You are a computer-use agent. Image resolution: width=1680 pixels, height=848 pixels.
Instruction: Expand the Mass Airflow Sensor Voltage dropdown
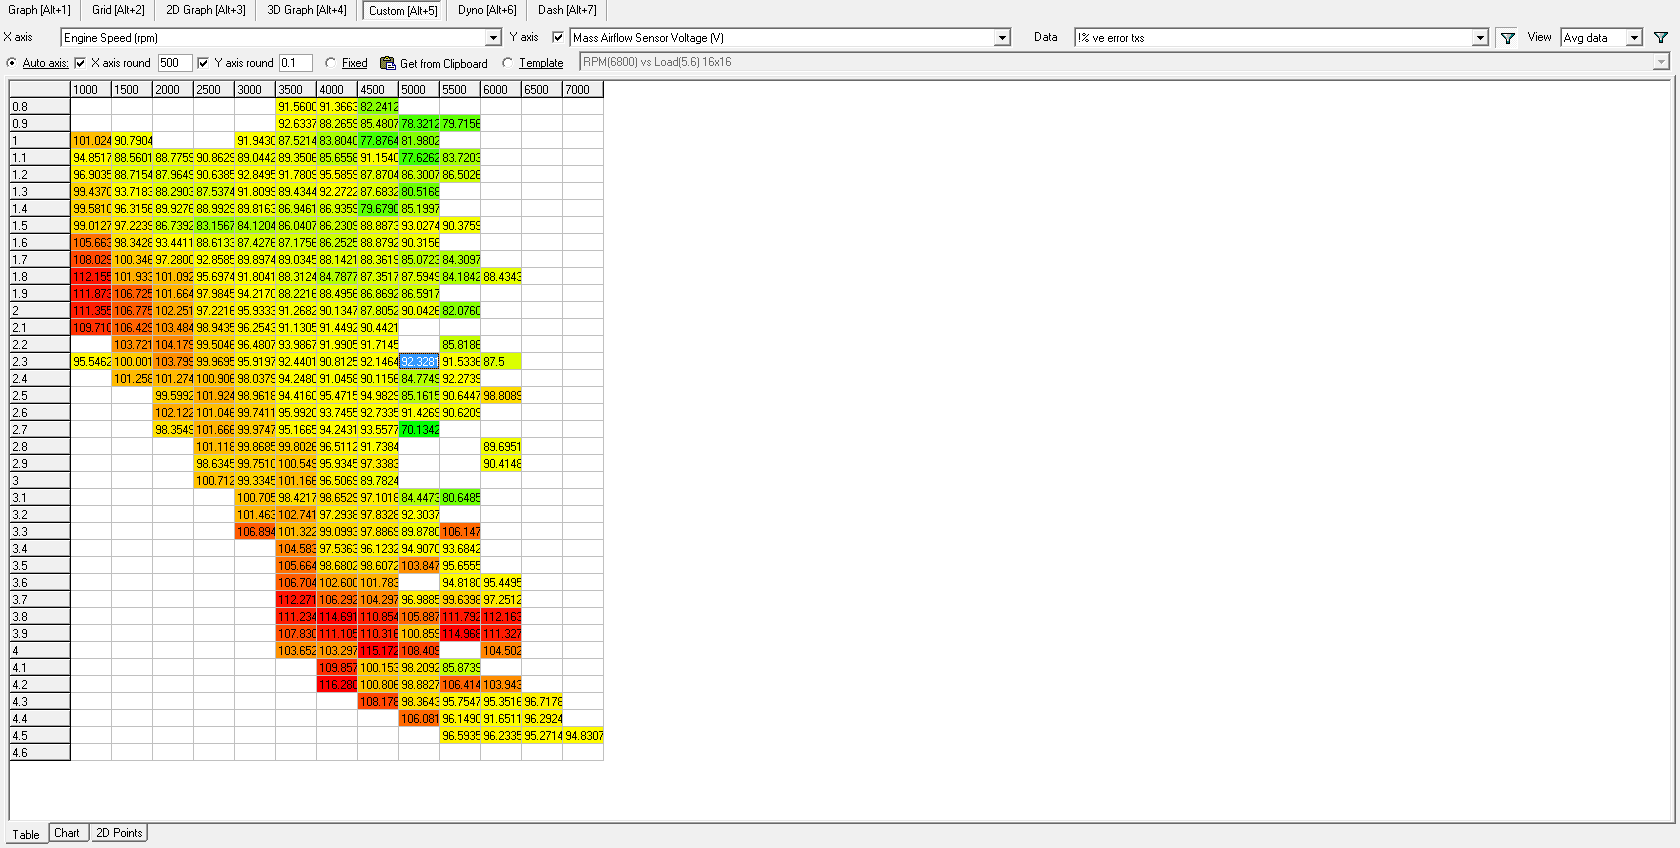tap(1002, 38)
